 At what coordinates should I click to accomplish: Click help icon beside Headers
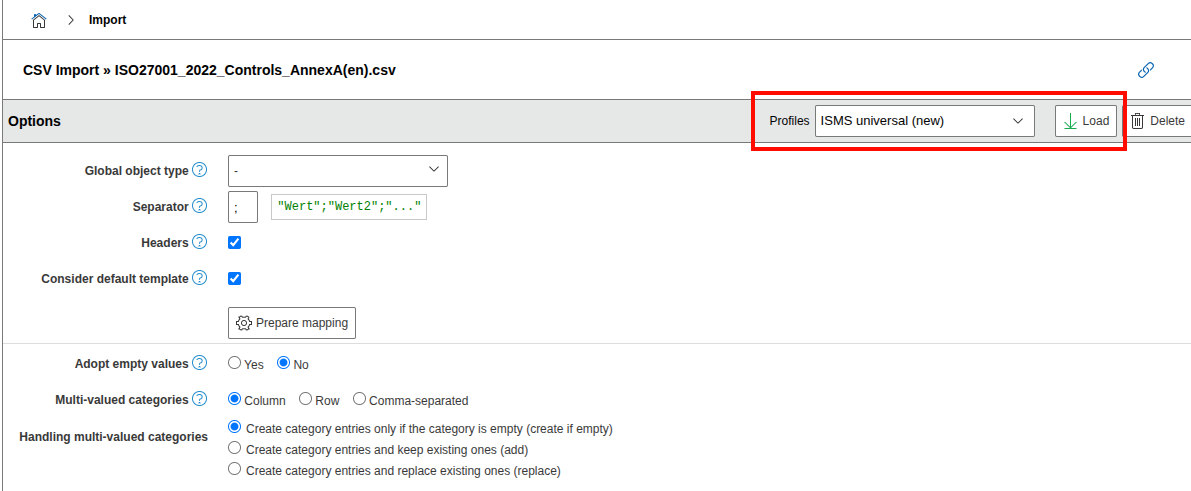[200, 242]
